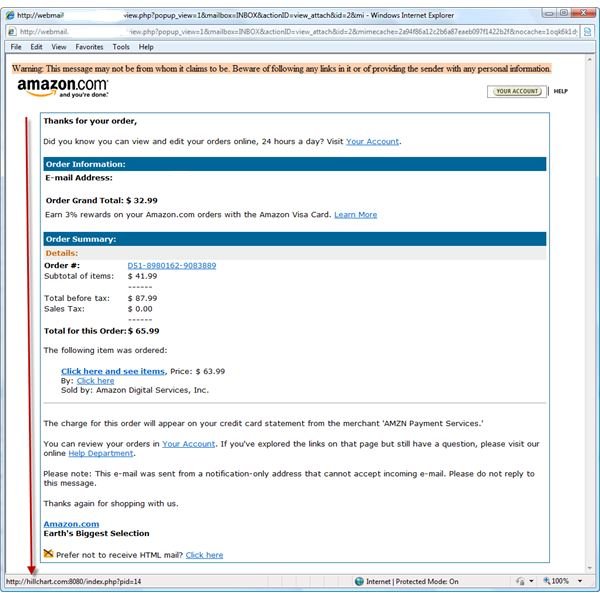
Task: Open the File menu
Action: [16, 47]
